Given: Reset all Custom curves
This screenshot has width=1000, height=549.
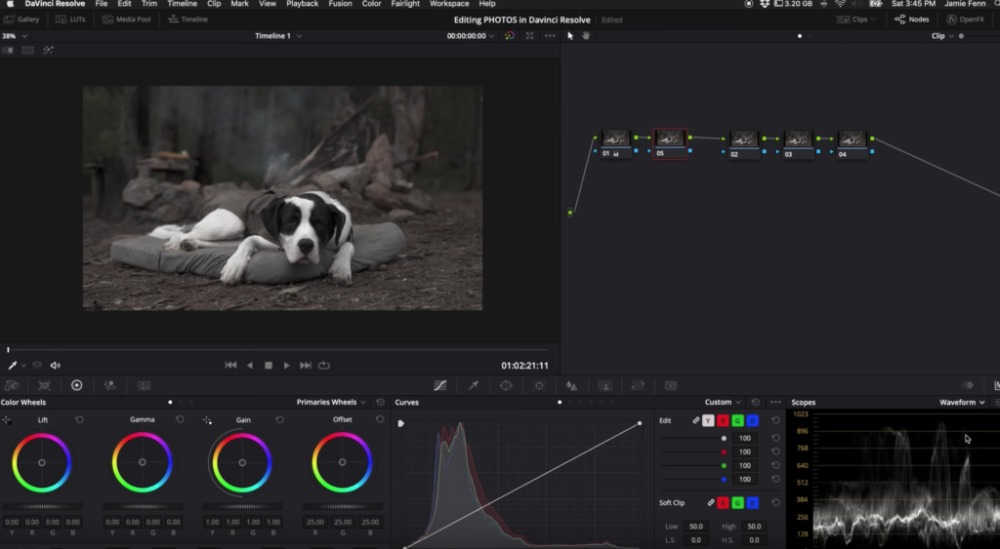Looking at the screenshot, I should tap(756, 402).
